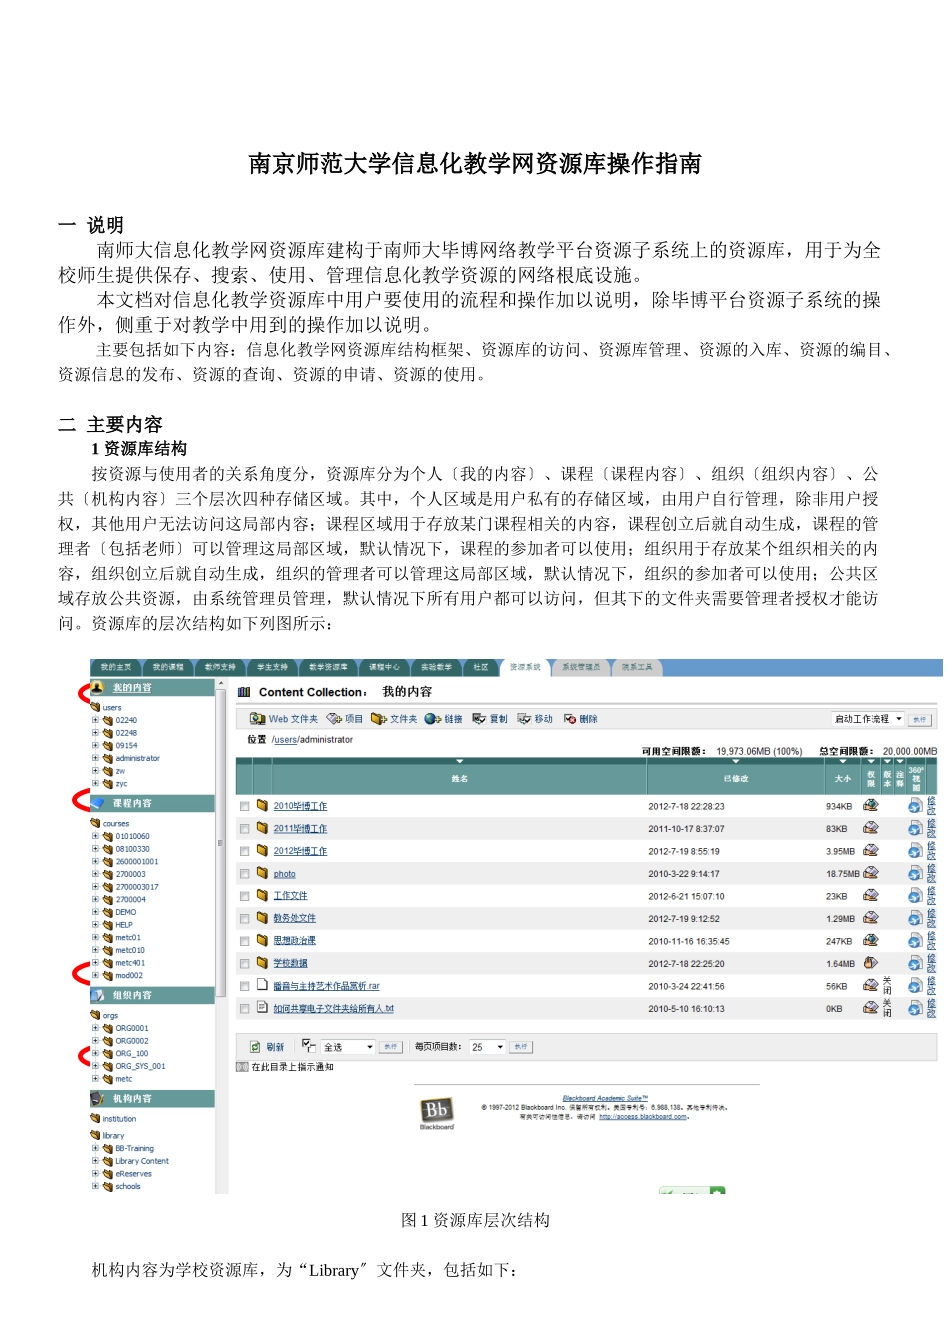
Task: Open the 2012毕博工作 folder link
Action: [x=300, y=851]
